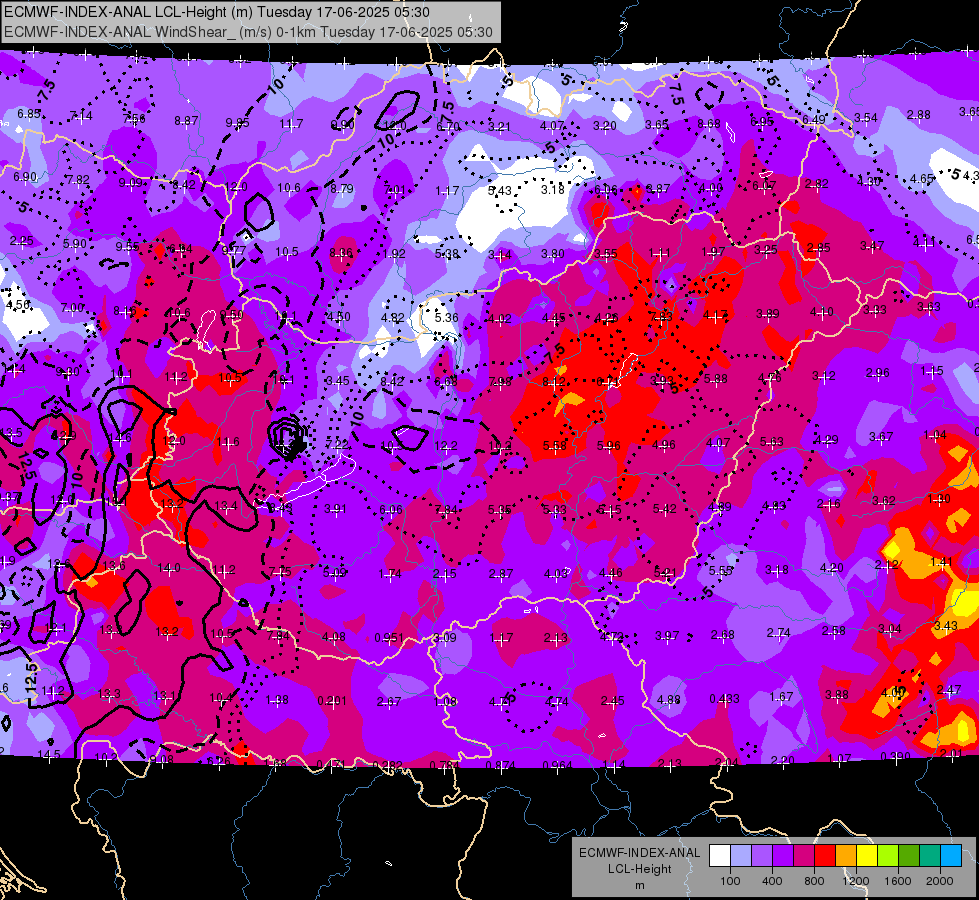Click the LCL-Height title line at top
This screenshot has width=979, height=900.
coord(217,12)
